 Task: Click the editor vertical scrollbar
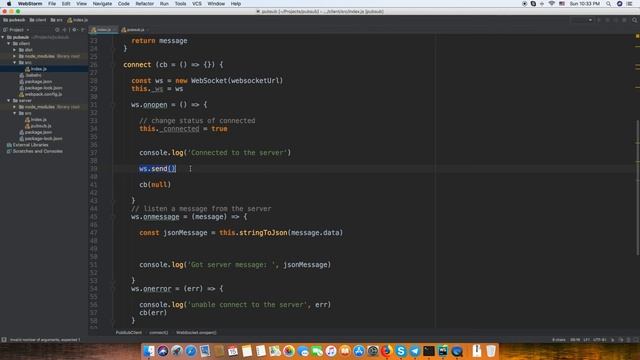click(637, 188)
